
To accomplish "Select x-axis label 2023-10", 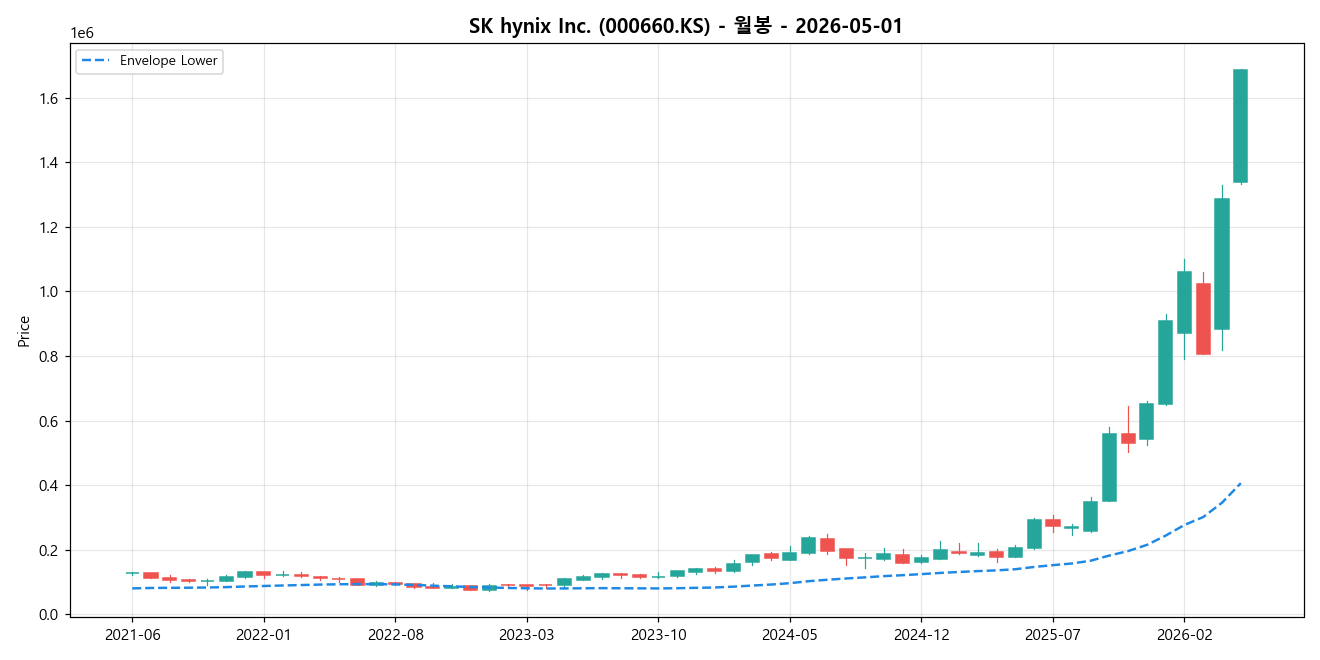I will coord(659,634).
